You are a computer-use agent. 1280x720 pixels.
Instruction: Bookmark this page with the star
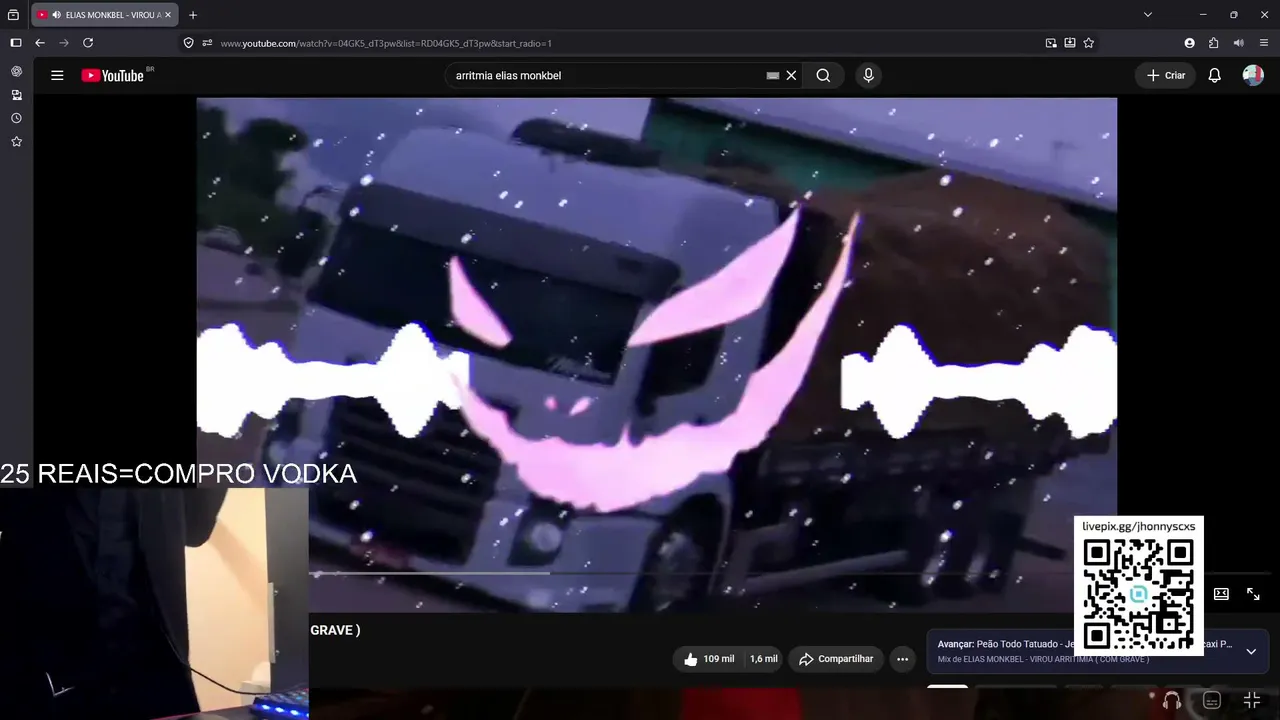tap(1089, 43)
